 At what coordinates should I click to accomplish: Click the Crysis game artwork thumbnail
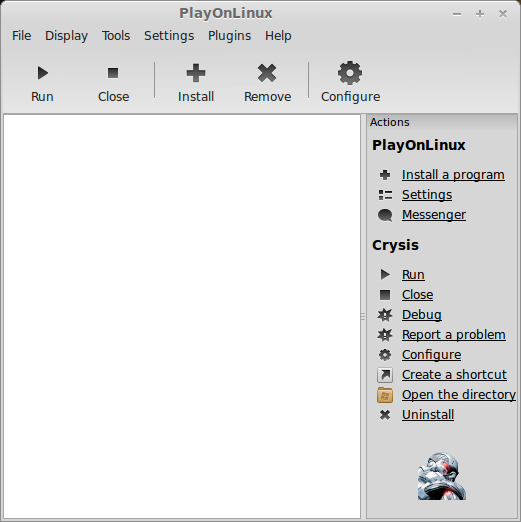tap(442, 476)
